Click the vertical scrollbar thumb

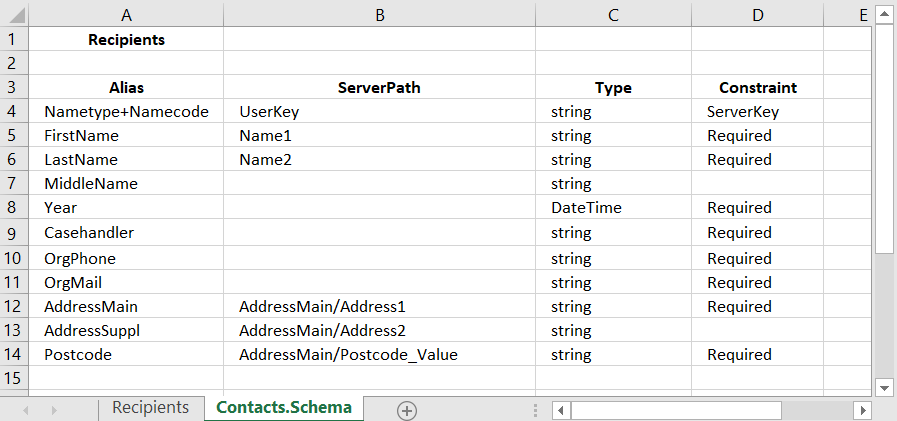point(884,140)
